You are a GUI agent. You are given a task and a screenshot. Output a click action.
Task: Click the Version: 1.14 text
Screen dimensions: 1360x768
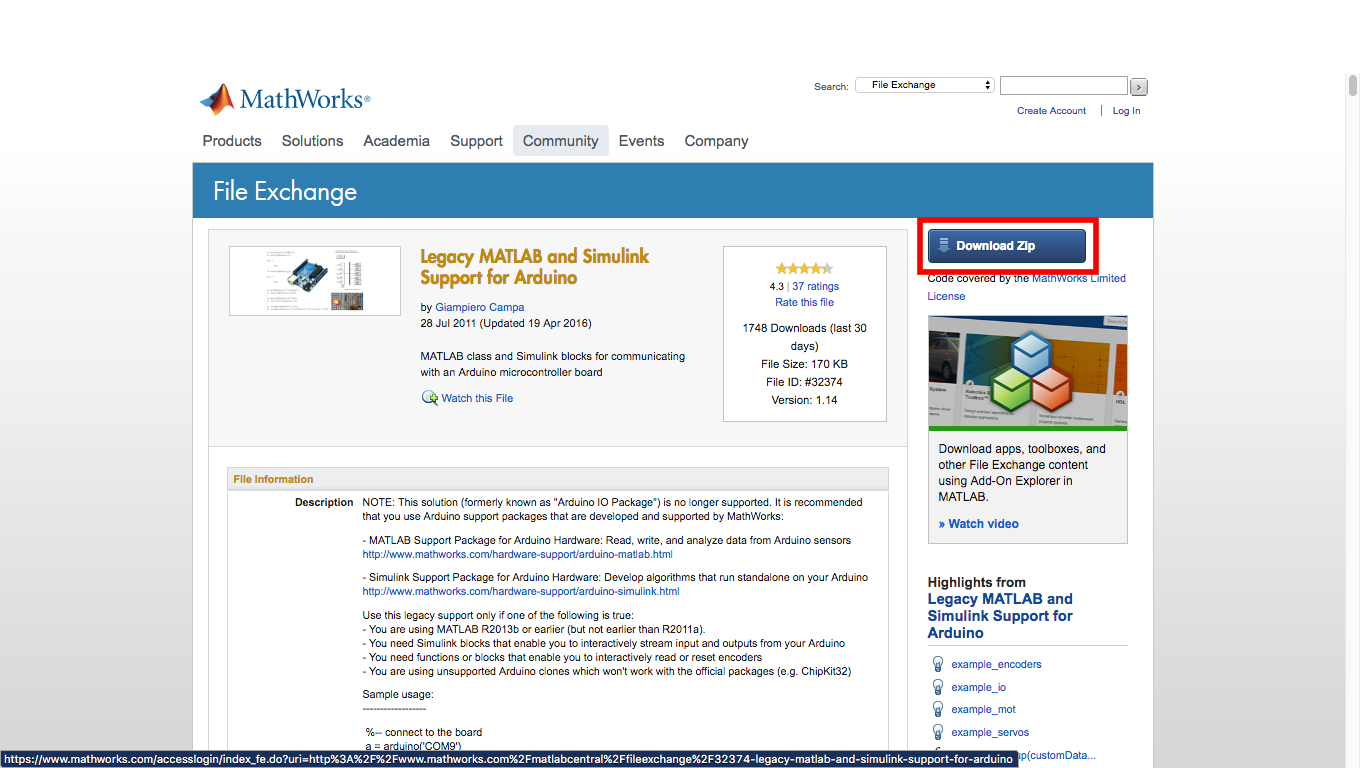[x=804, y=400]
